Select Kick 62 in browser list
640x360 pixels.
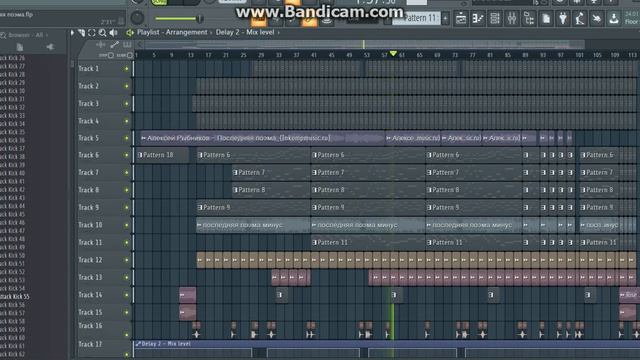tap(13, 354)
